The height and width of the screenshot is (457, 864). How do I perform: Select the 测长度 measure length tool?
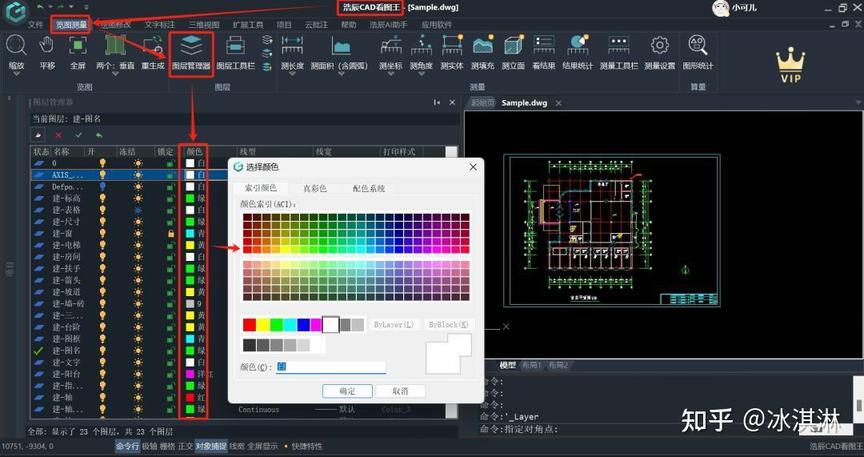pos(292,46)
